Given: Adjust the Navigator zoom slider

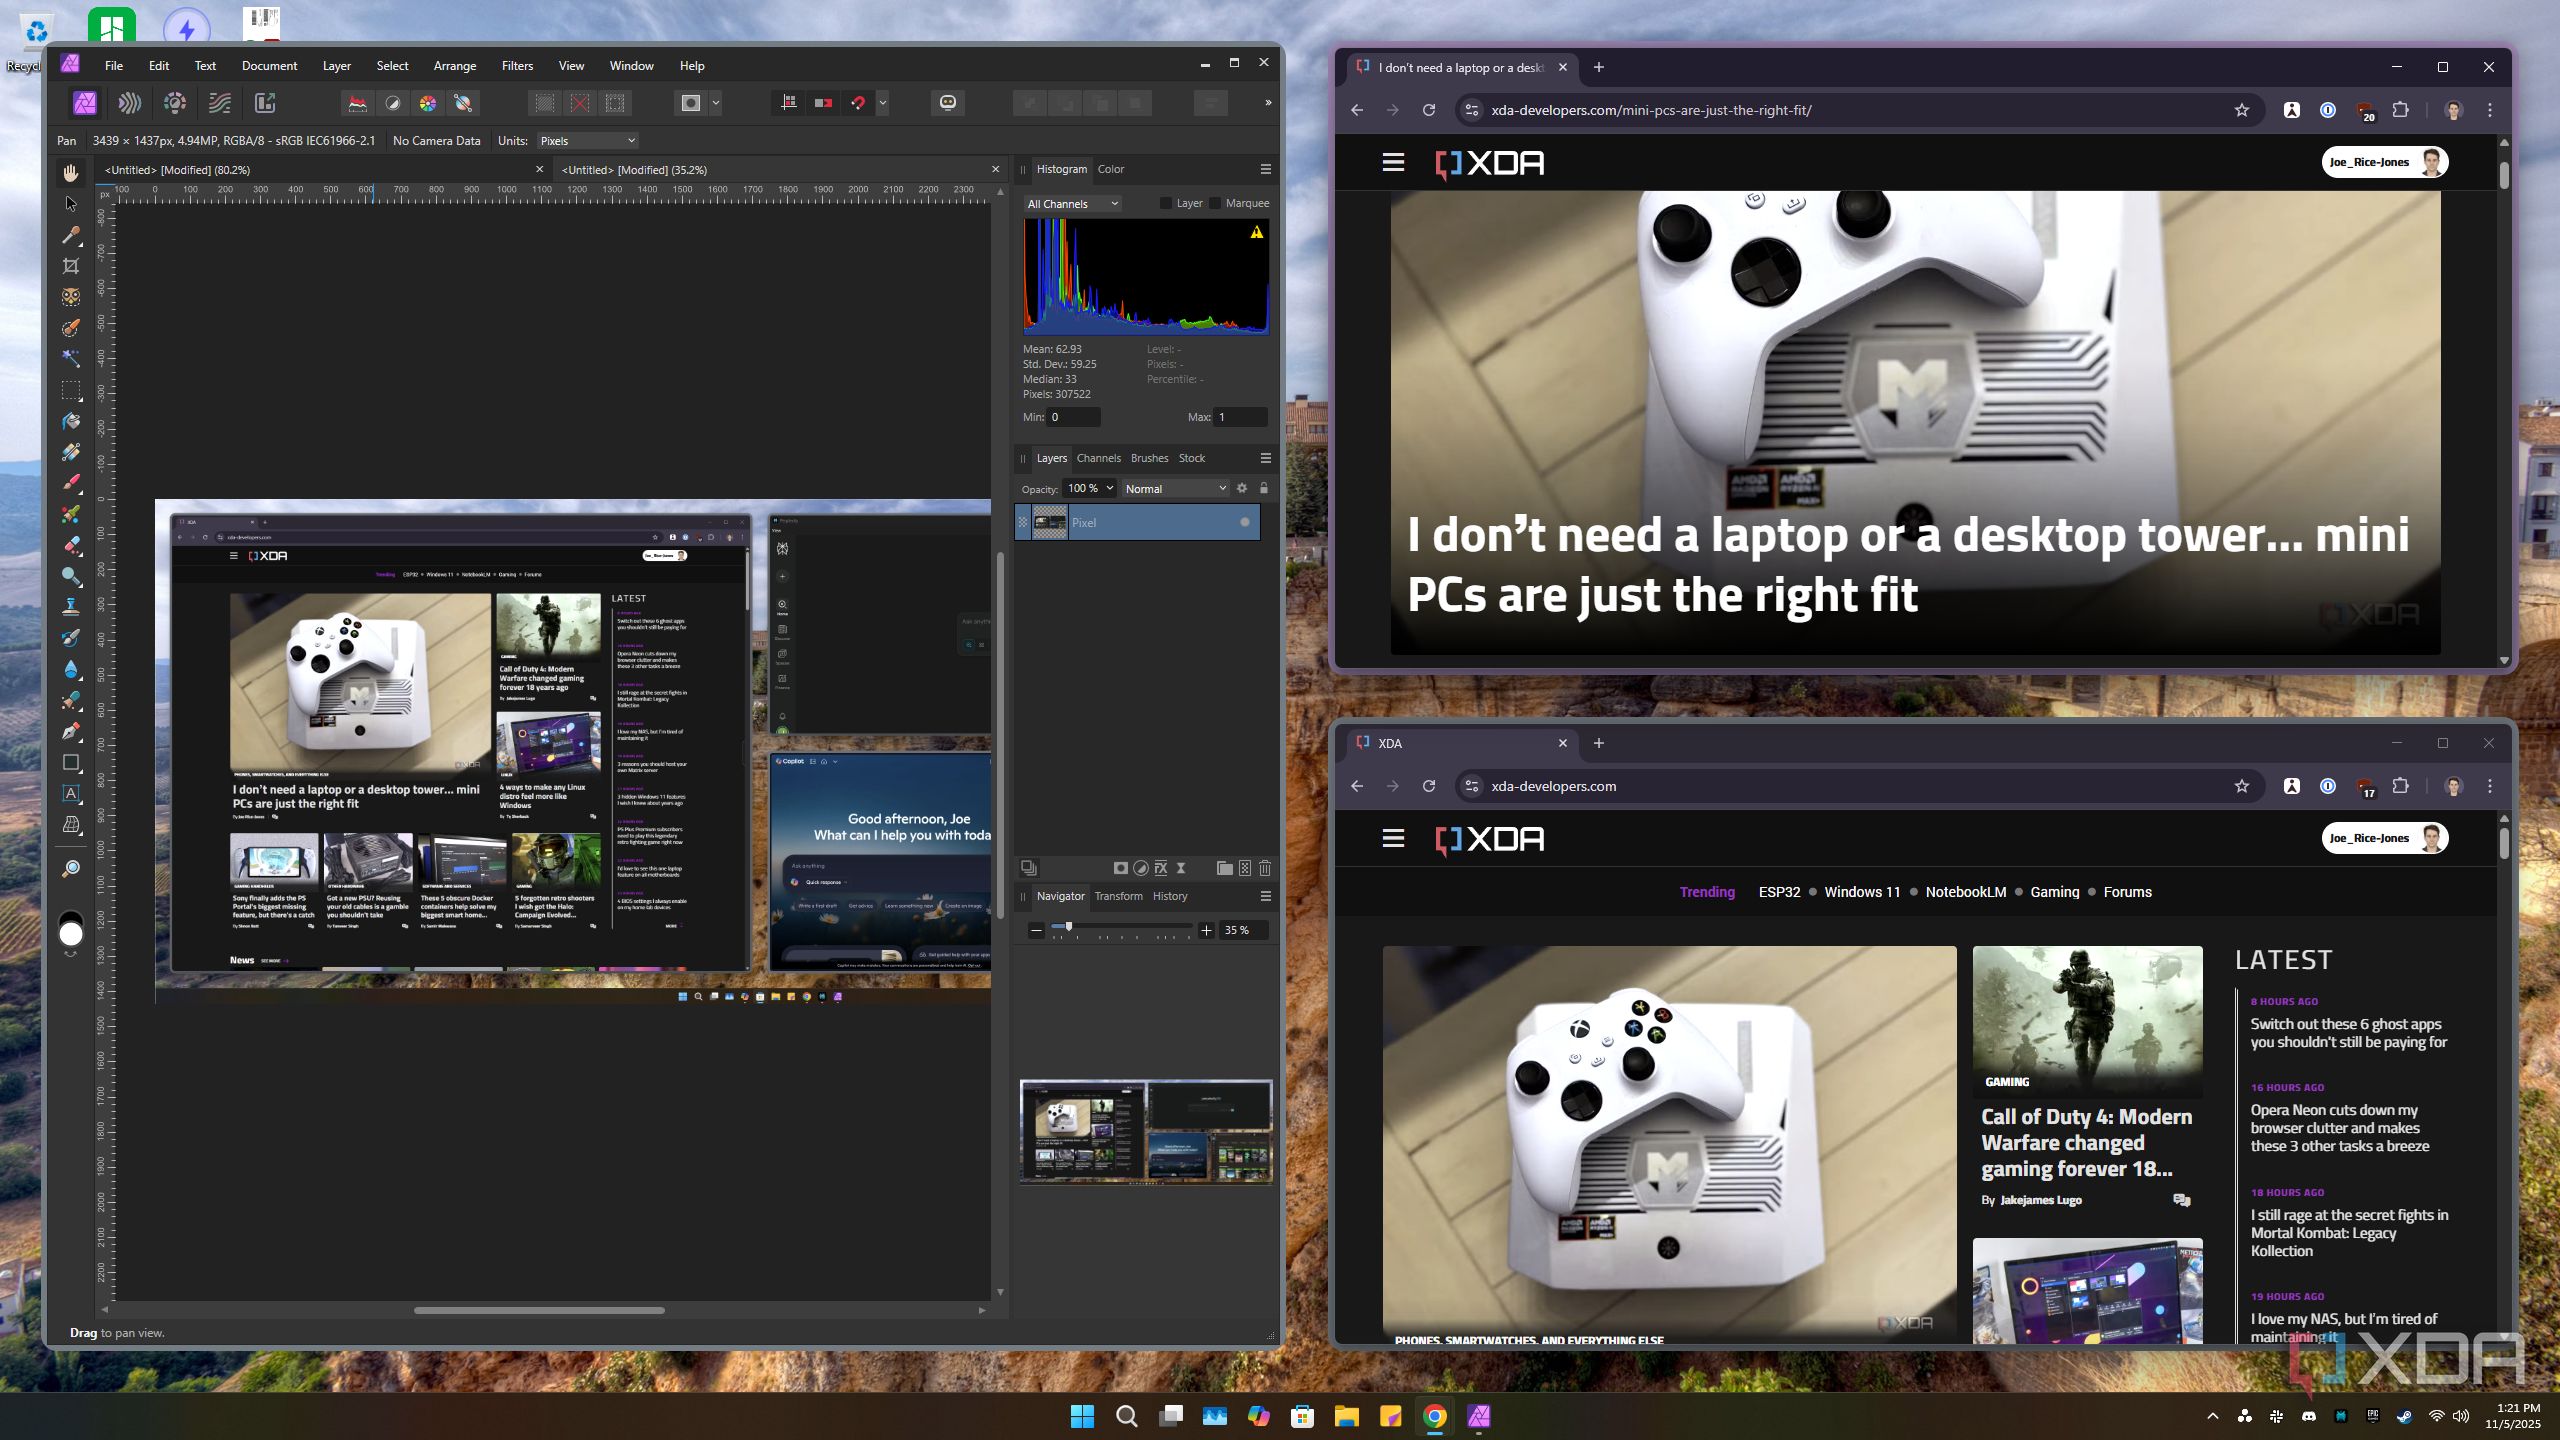Looking at the screenshot, I should point(1069,927).
